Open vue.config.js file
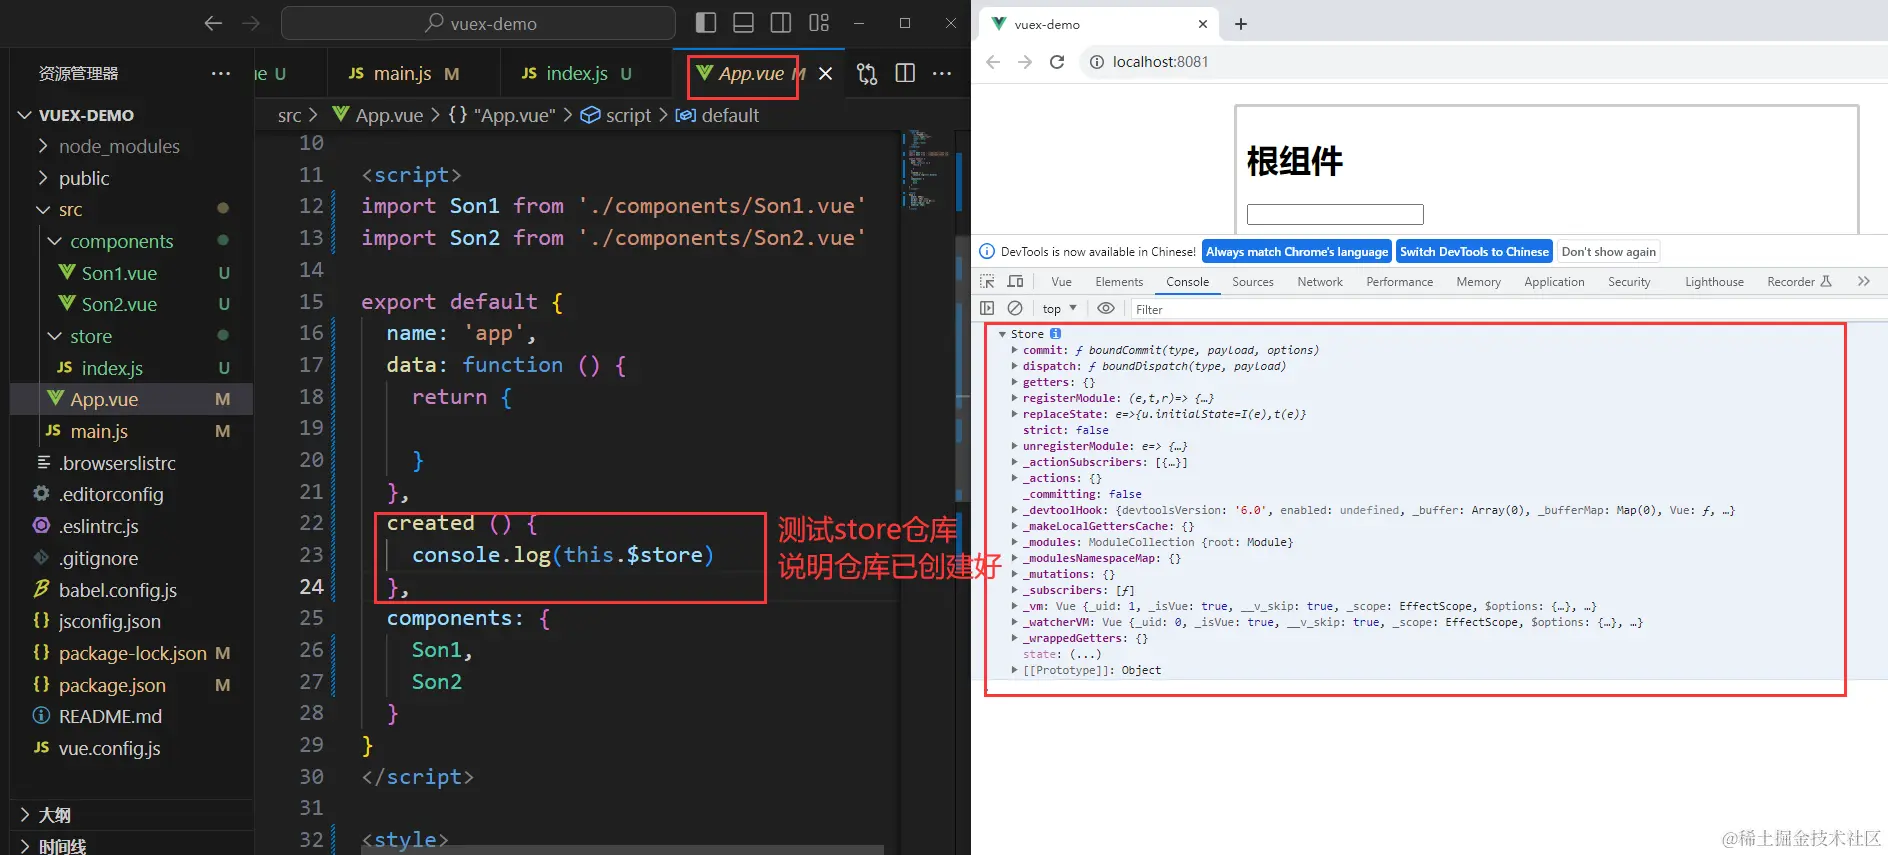 pyautogui.click(x=109, y=749)
